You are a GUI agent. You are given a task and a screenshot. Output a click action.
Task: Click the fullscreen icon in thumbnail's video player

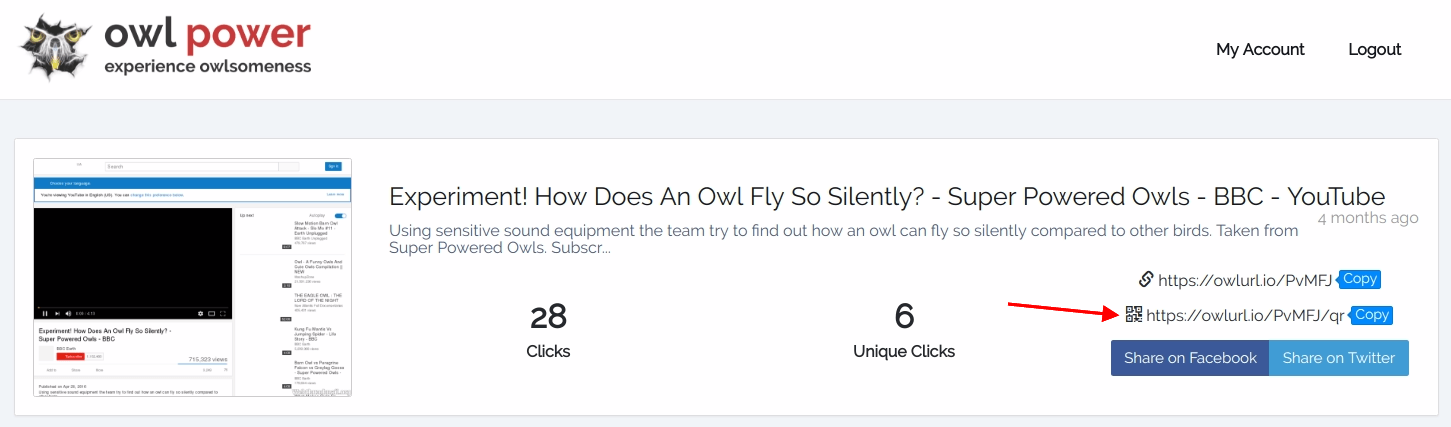[223, 313]
